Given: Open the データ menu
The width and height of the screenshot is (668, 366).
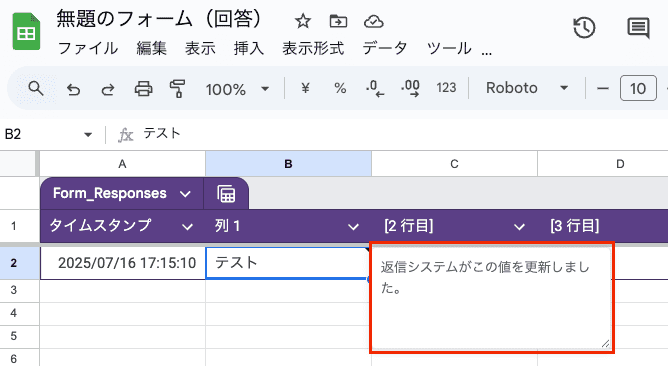Looking at the screenshot, I should point(385,48).
